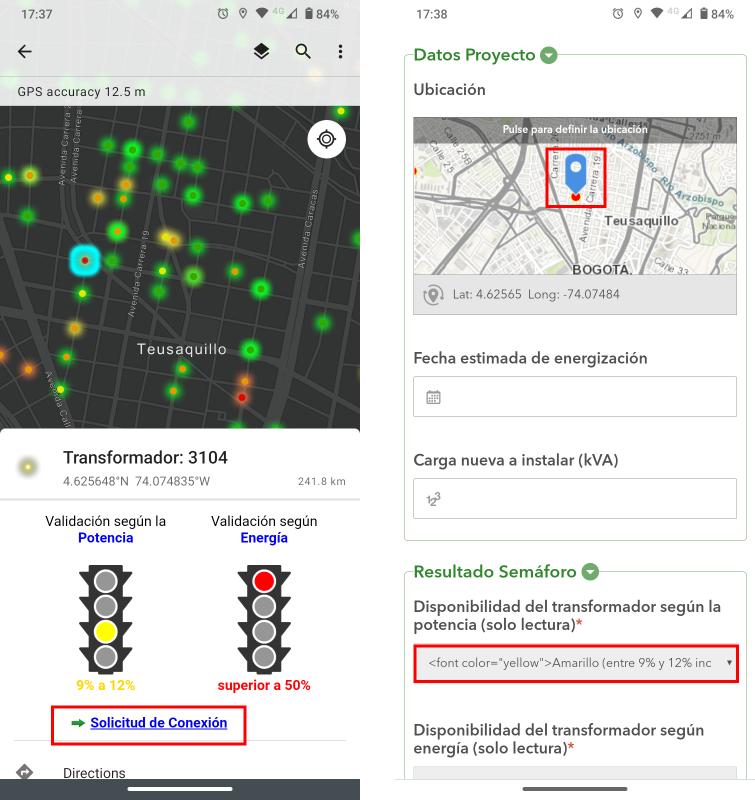Image resolution: width=755 pixels, height=800 pixels.
Task: Tap the back arrow in map app
Action: coord(24,51)
